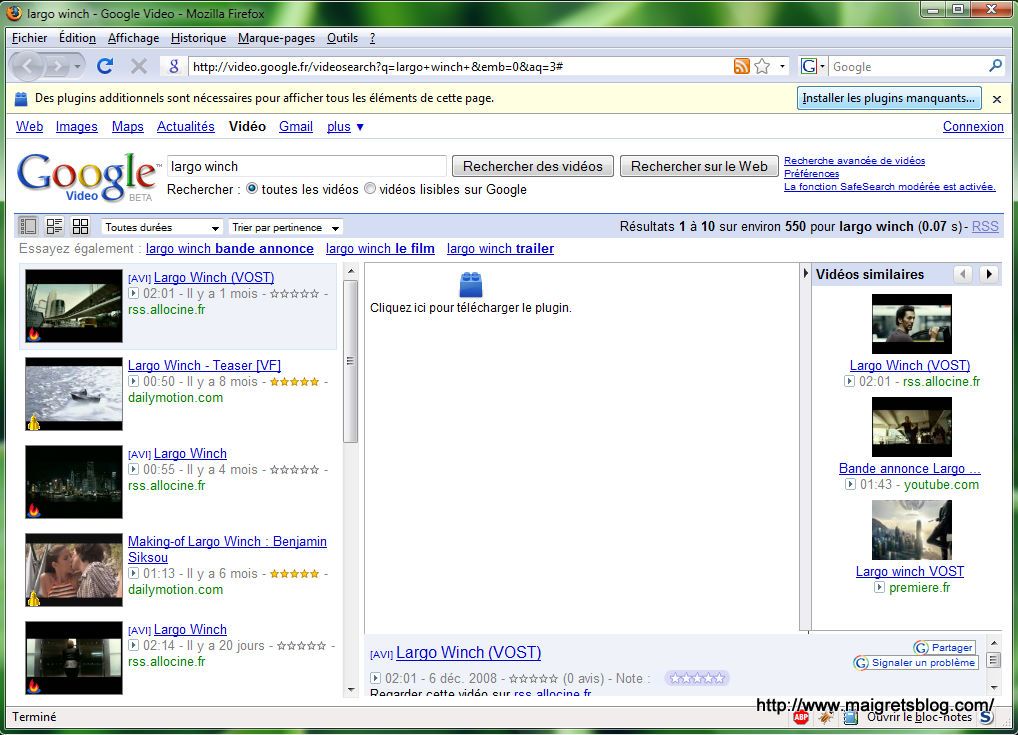The width and height of the screenshot is (1018, 735).
Task: Click the S icon in status bar
Action: coord(986,717)
